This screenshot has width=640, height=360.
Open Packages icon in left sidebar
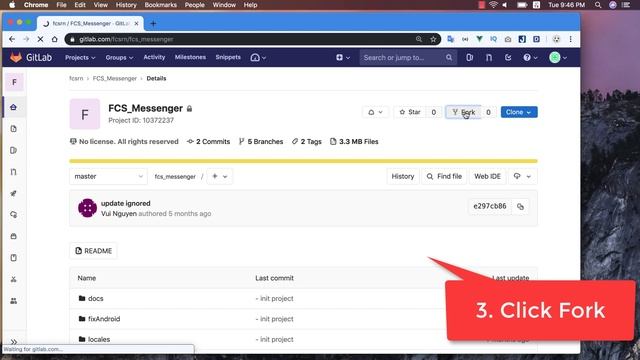(x=13, y=236)
